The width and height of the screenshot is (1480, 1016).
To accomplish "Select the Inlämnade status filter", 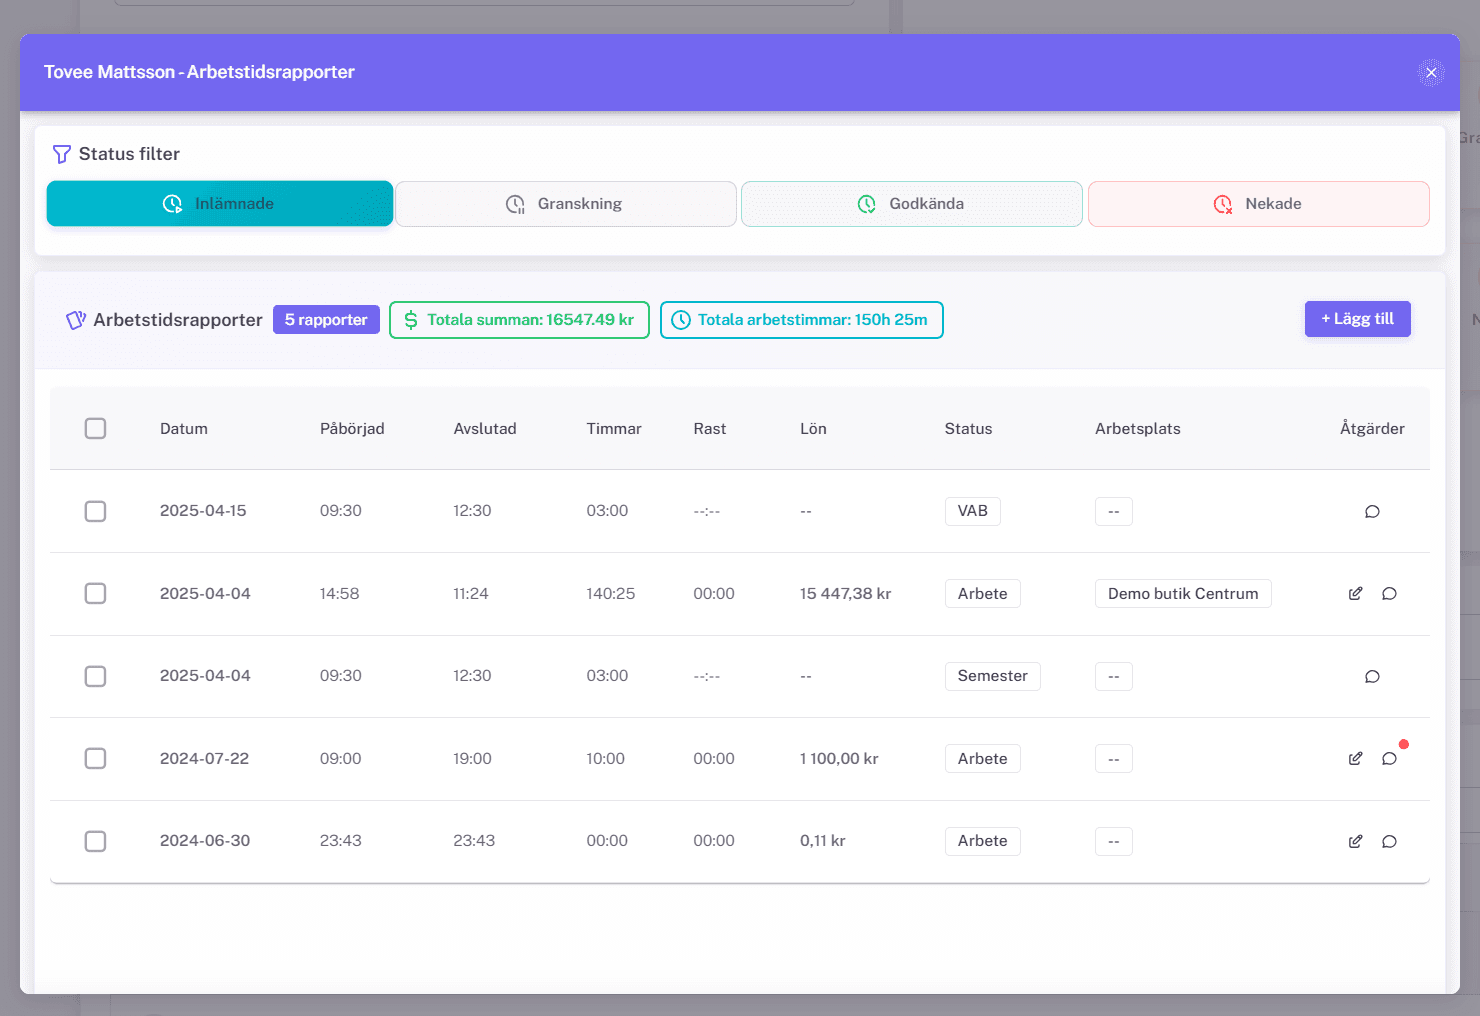I will click(219, 204).
